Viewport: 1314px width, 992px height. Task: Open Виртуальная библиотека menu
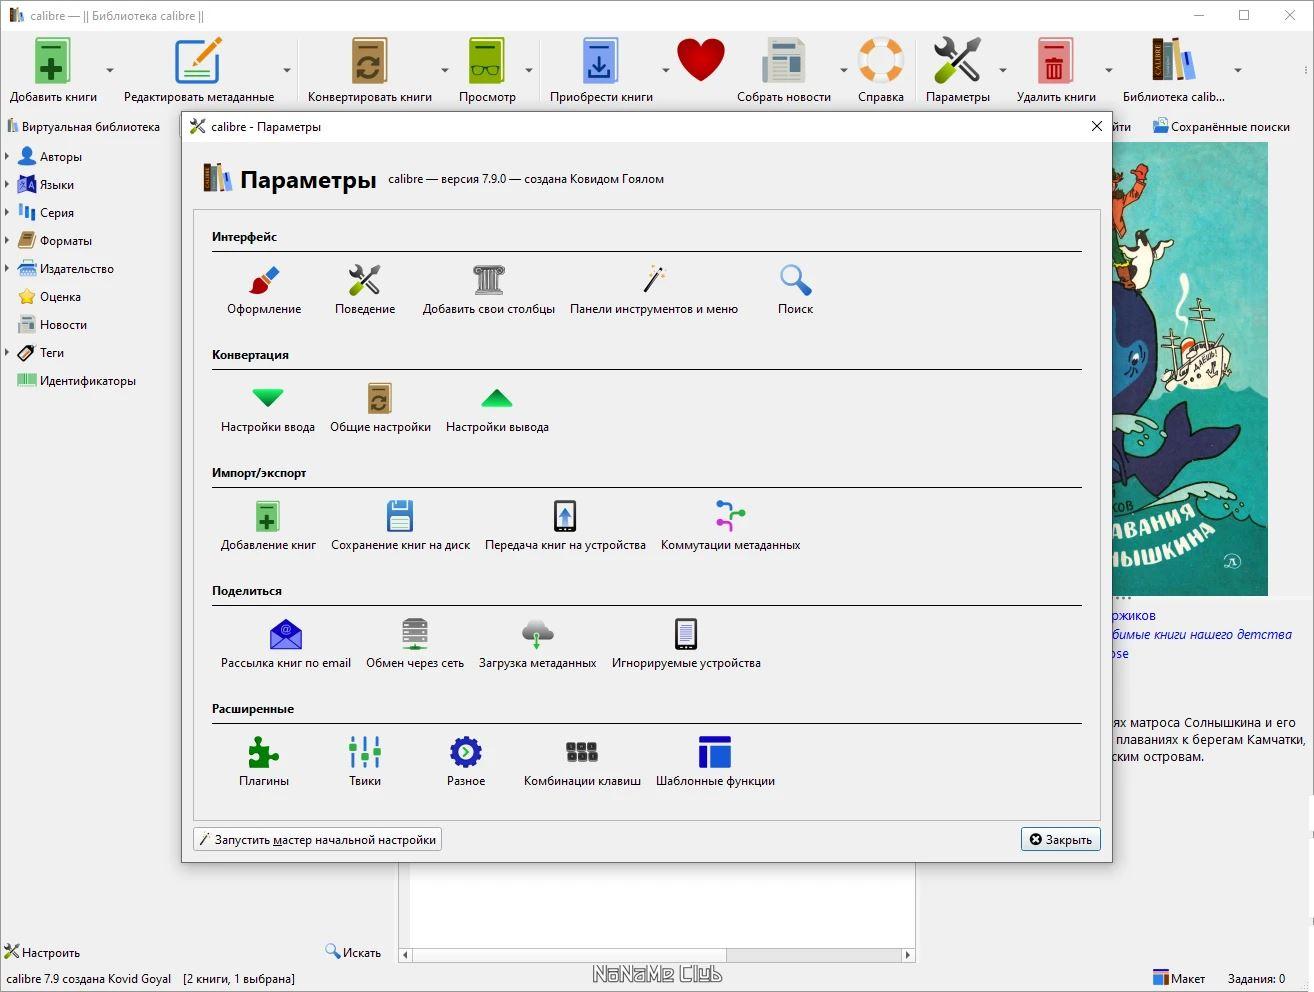tap(83, 127)
